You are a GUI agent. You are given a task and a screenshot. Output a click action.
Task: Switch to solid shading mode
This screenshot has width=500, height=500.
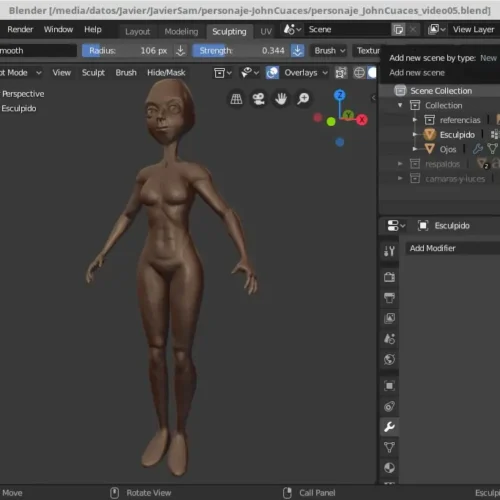(372, 73)
